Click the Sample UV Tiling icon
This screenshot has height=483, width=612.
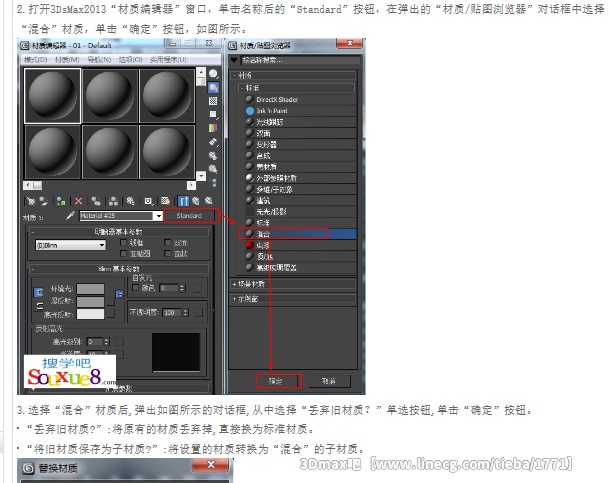213,114
